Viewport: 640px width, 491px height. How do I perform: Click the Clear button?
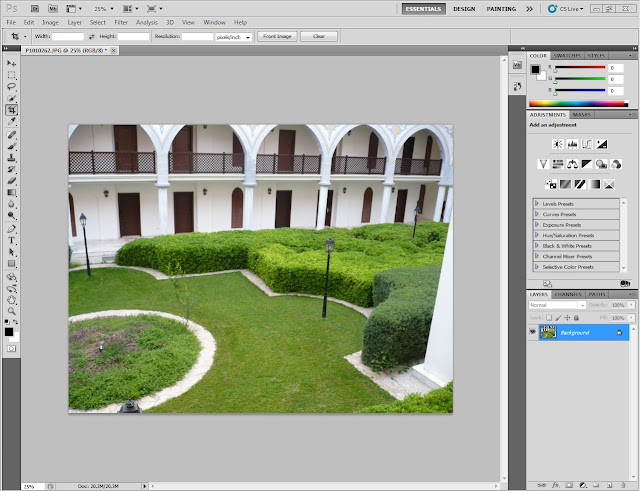click(x=319, y=36)
